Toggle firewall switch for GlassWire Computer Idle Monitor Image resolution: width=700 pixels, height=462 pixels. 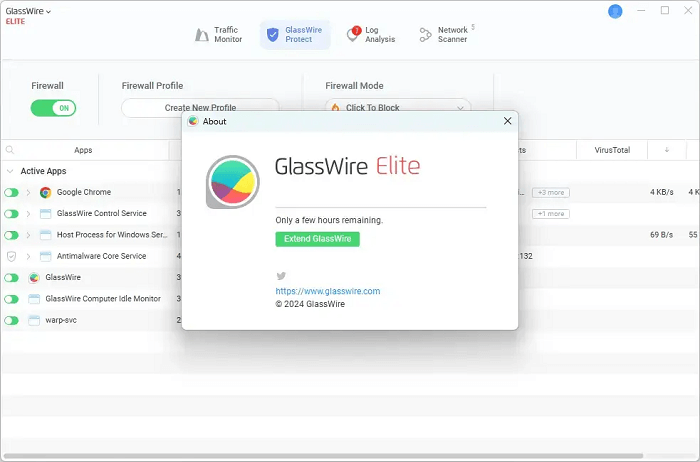[12, 299]
